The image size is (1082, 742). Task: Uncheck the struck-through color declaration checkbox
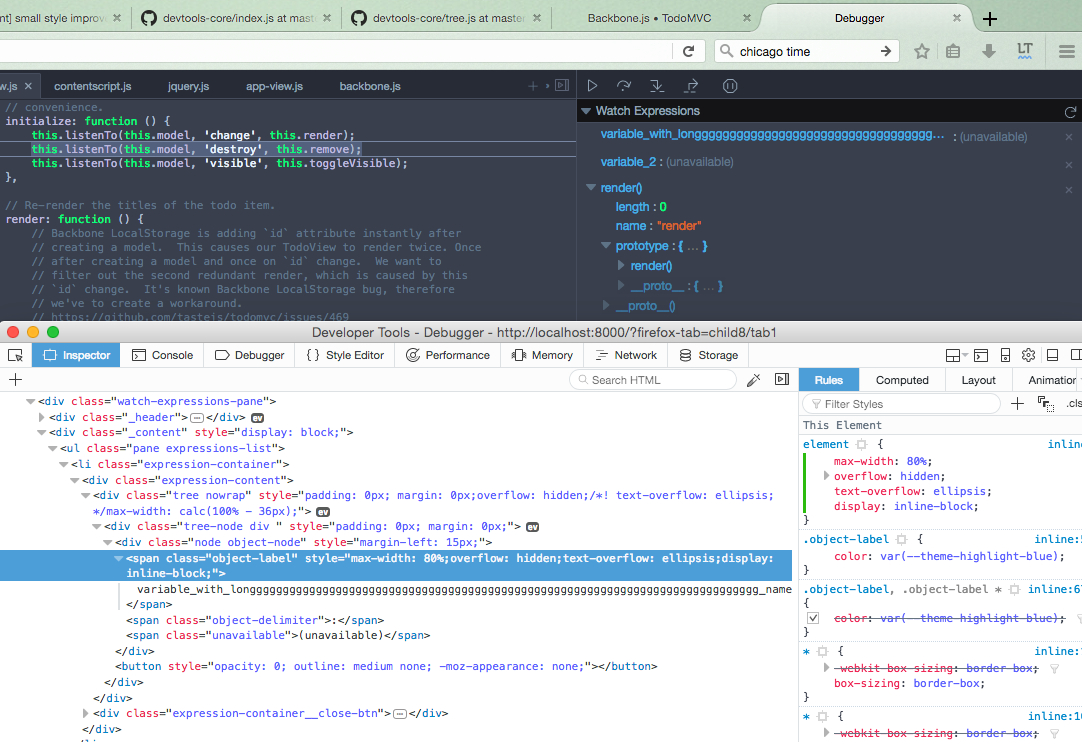[813, 618]
